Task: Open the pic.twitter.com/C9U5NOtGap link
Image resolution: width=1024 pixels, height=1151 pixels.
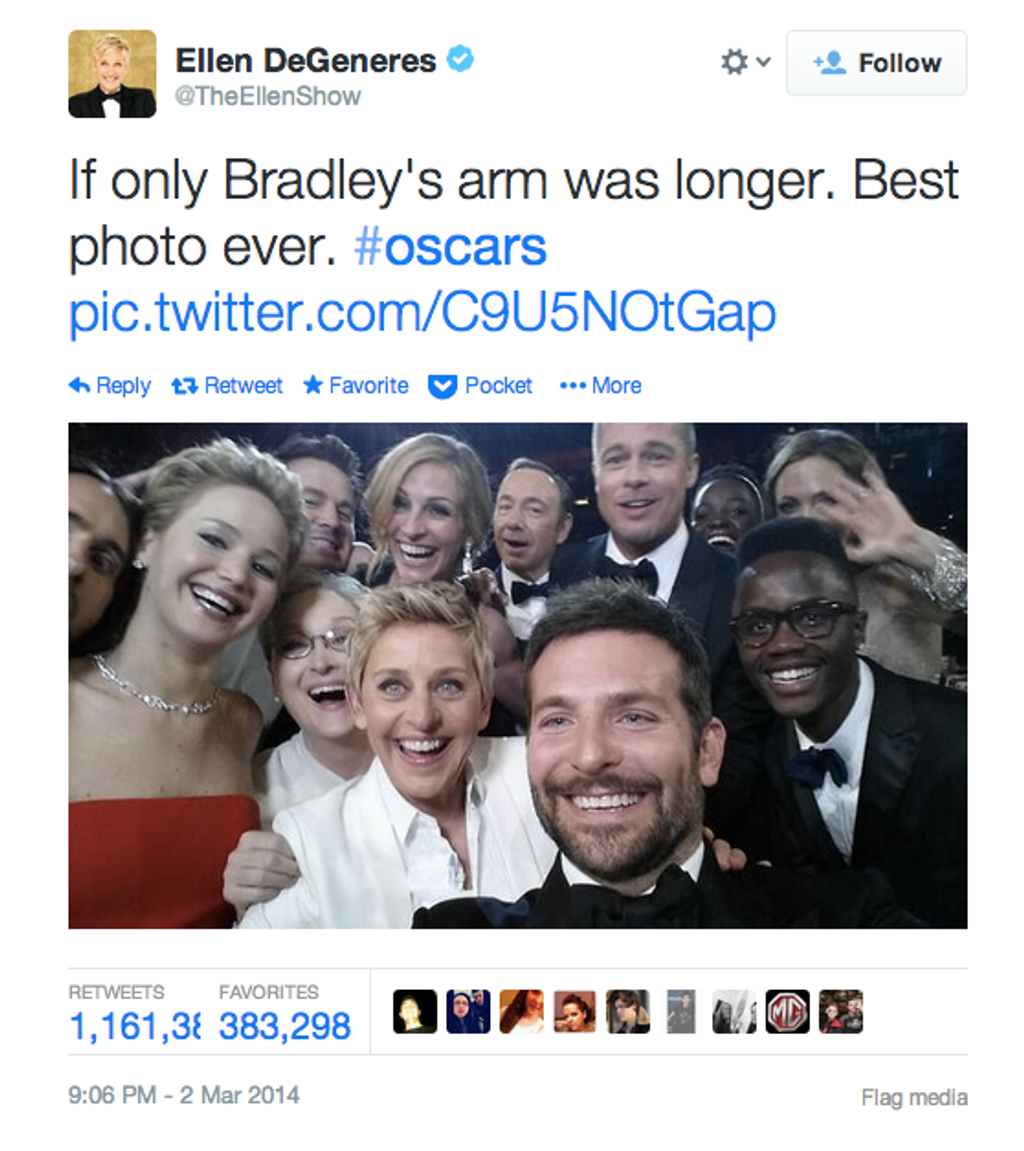Action: pyautogui.click(x=422, y=313)
